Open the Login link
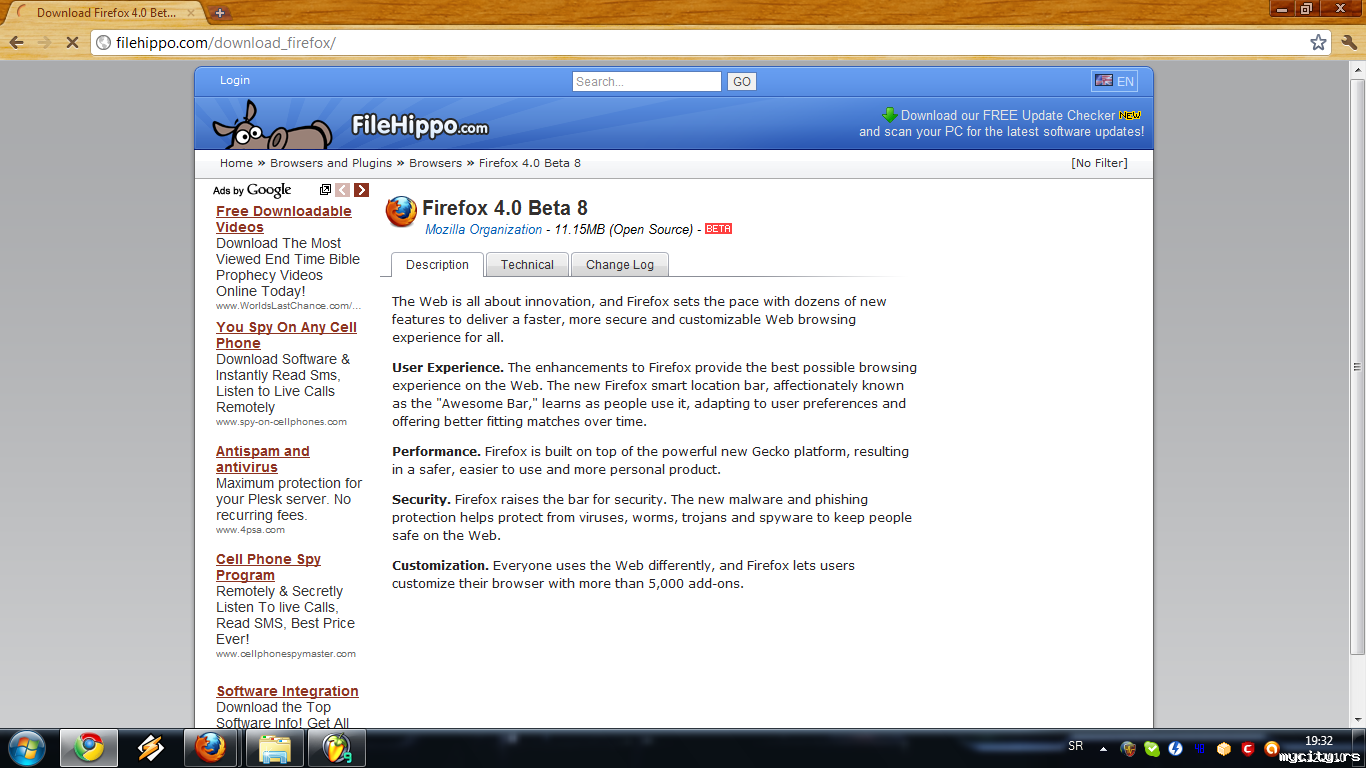Viewport: 1366px width, 768px height. [x=235, y=80]
